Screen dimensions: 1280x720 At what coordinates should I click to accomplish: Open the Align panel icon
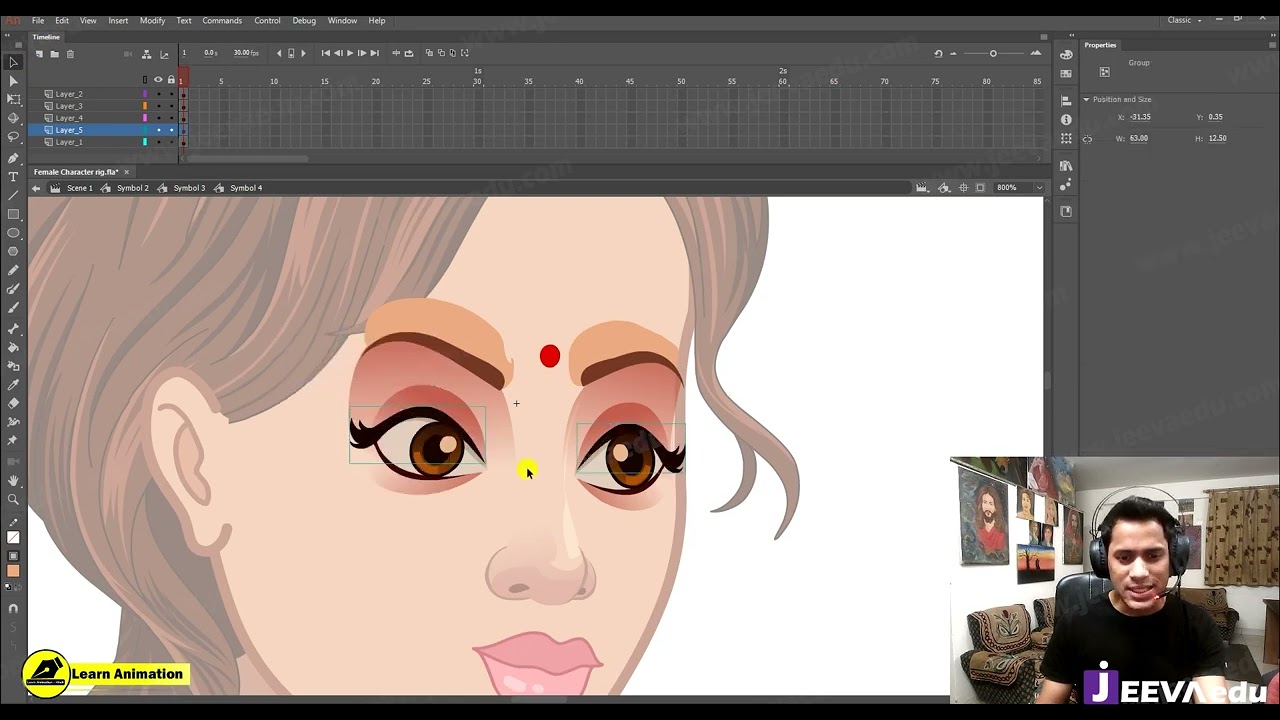pos(1066,101)
